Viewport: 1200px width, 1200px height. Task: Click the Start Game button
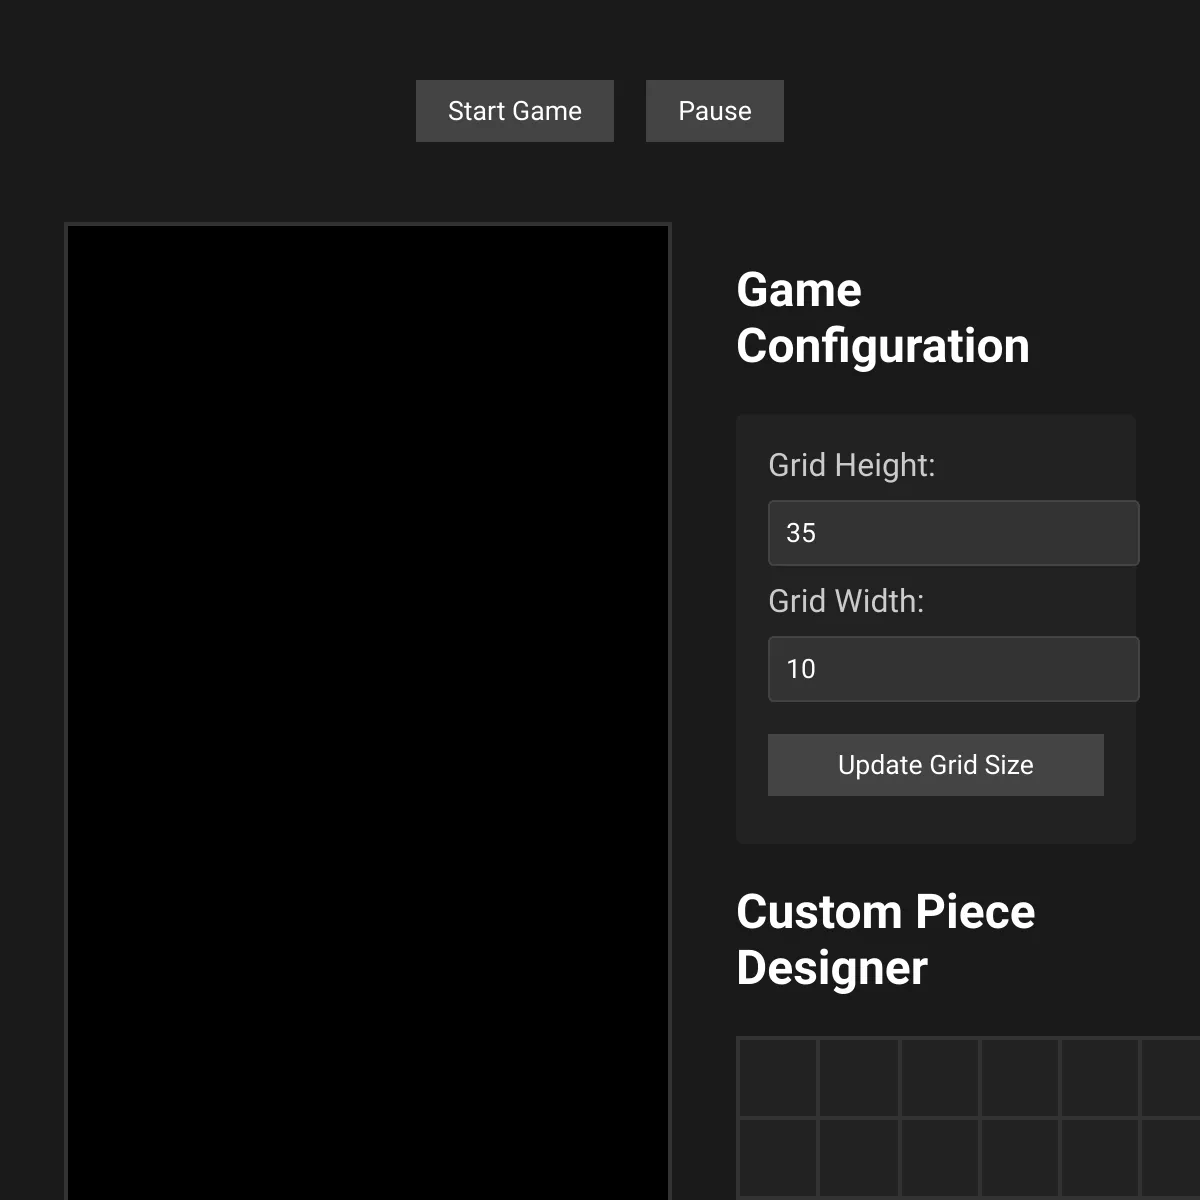tap(514, 110)
